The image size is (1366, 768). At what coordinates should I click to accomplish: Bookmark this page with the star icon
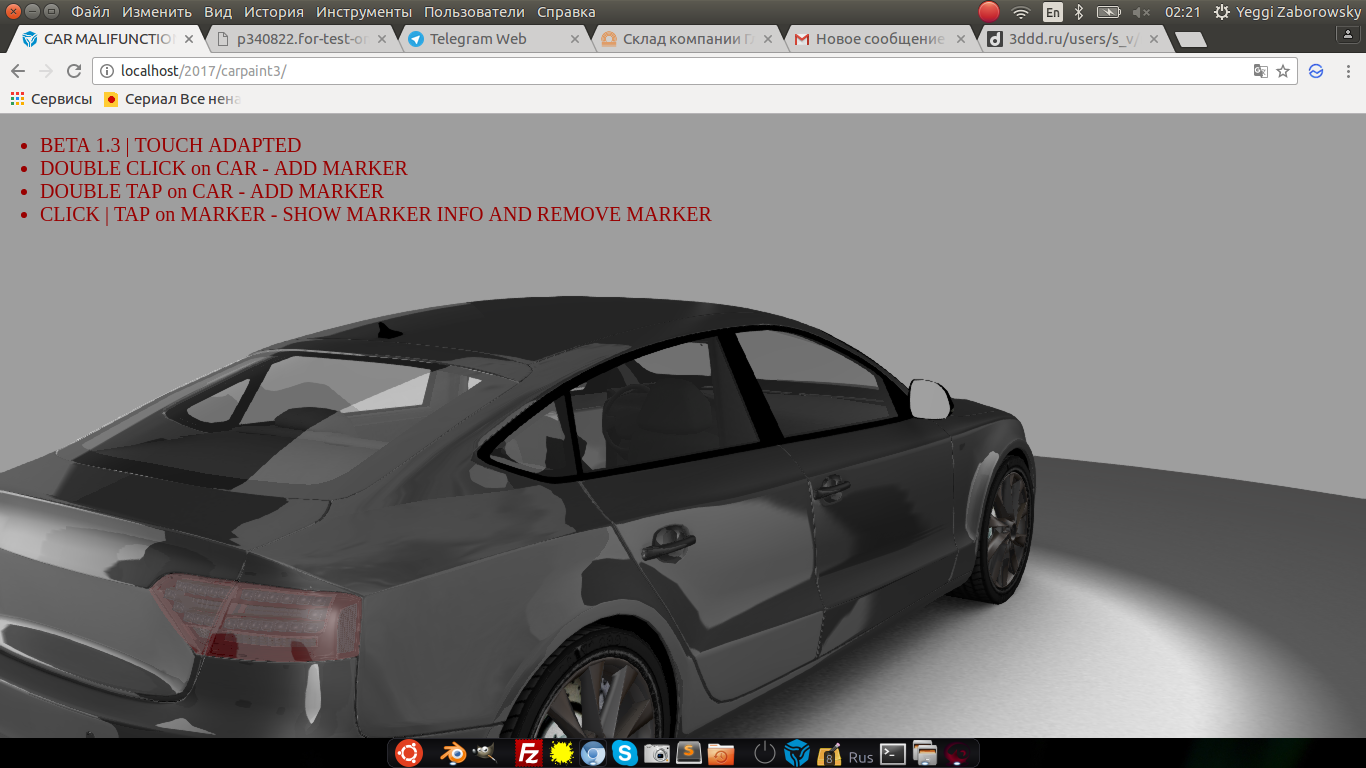point(1283,71)
